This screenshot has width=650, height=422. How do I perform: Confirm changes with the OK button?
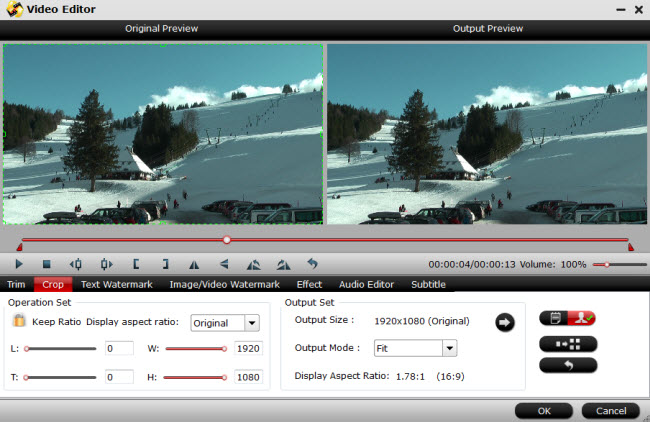coord(544,411)
